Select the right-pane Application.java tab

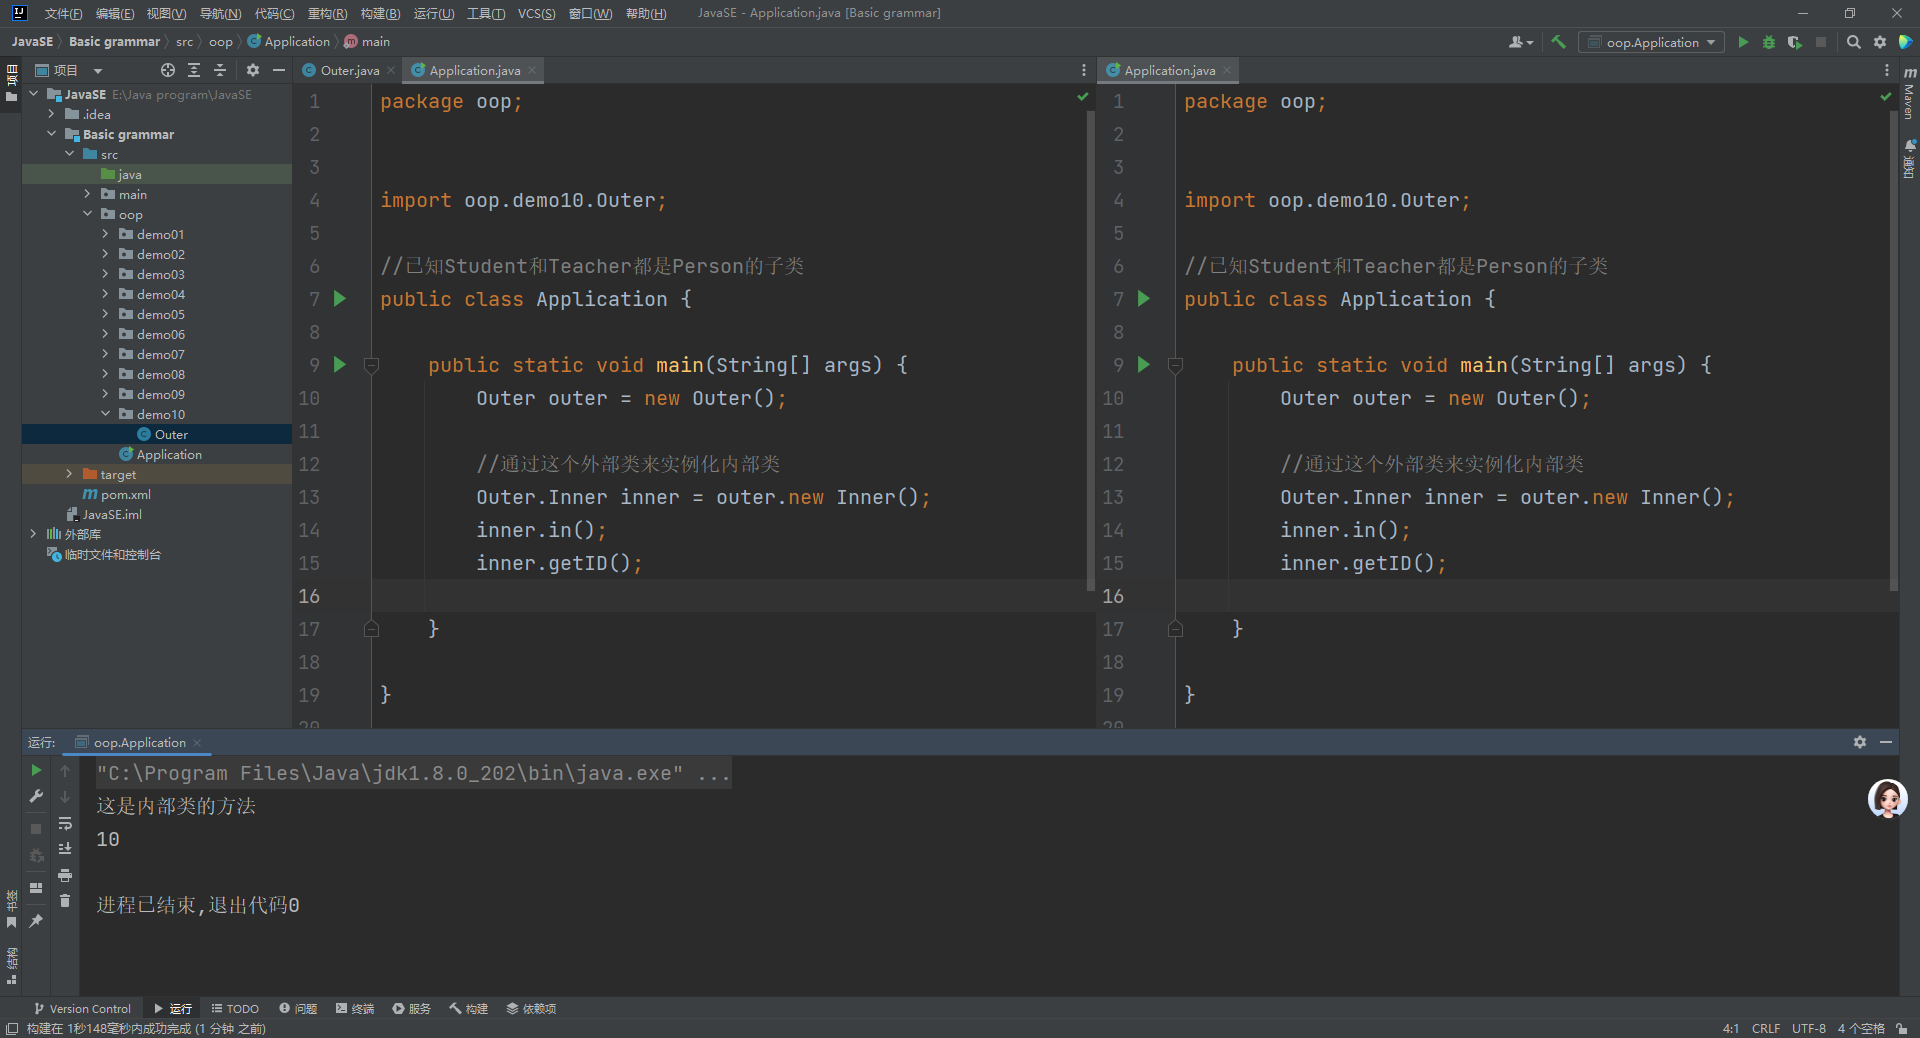tap(1169, 70)
